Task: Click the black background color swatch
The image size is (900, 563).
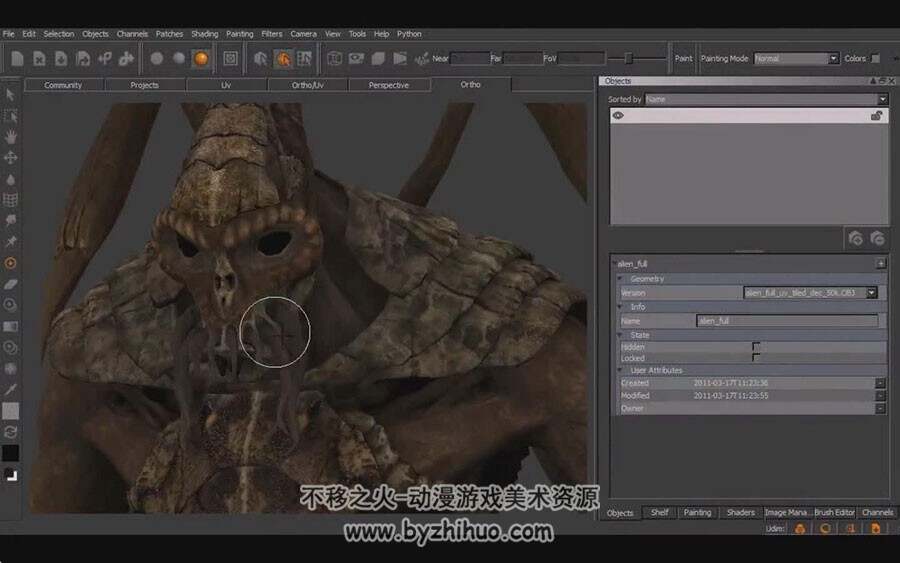Action: tap(10, 453)
